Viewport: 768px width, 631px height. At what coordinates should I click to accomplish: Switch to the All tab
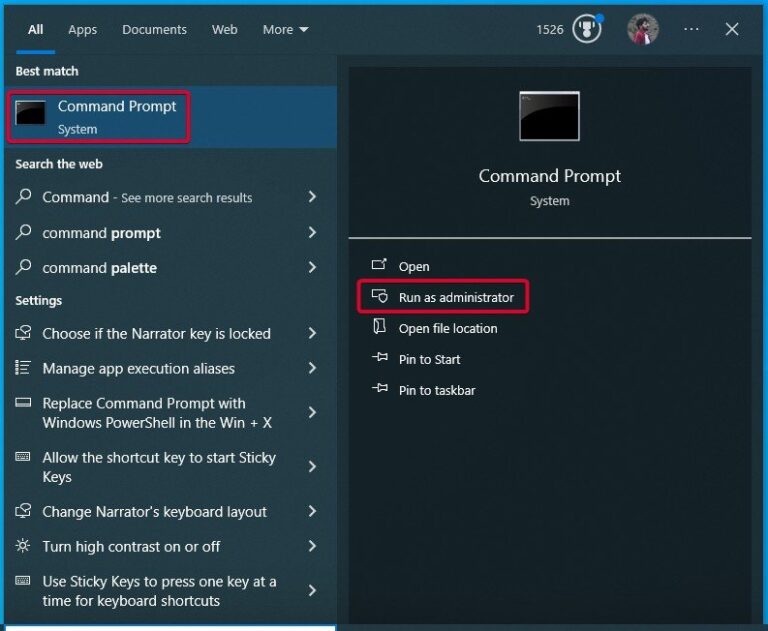point(35,30)
